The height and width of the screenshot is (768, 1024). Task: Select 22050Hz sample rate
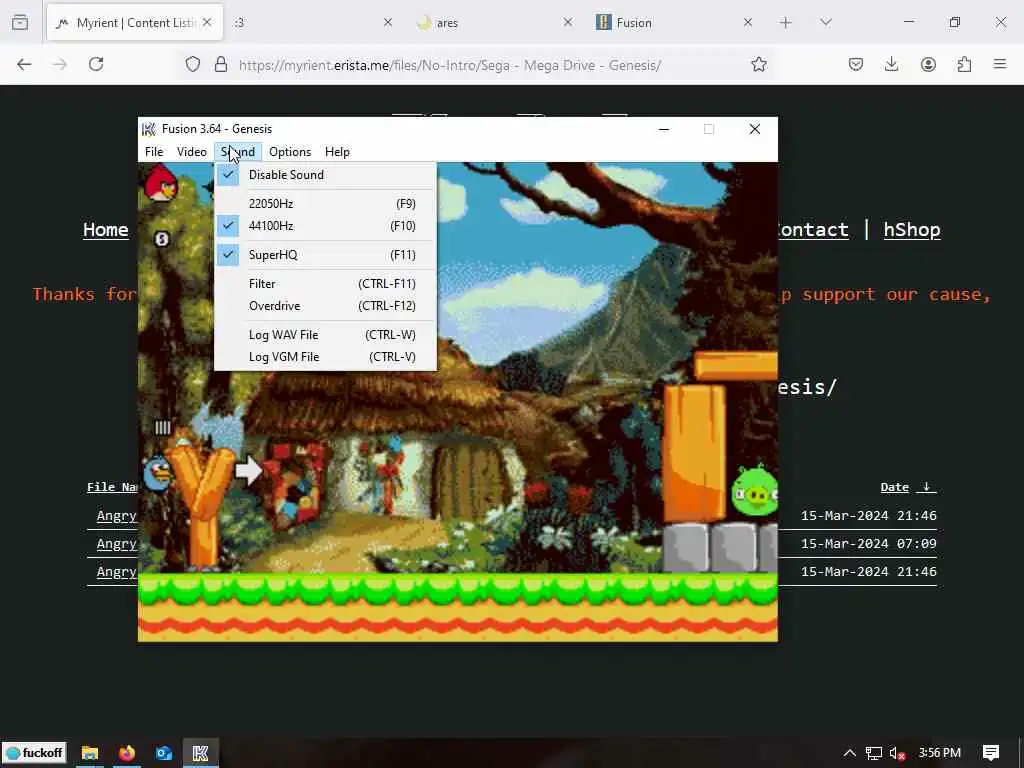tap(325, 203)
